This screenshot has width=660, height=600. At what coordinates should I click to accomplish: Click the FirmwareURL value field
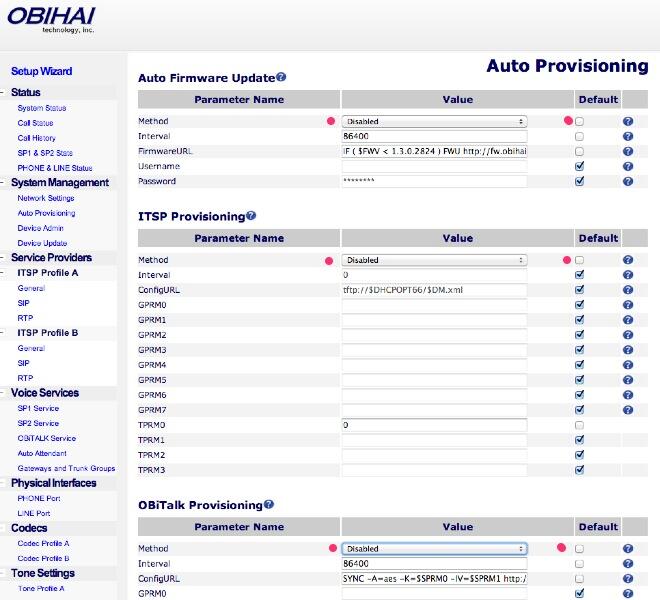(x=434, y=151)
